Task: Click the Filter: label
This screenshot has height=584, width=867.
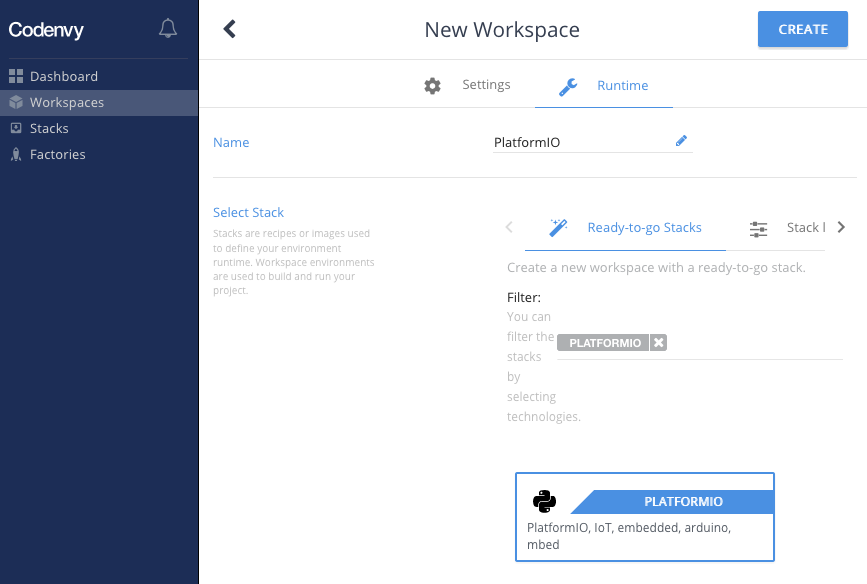Action: pyautogui.click(x=524, y=298)
